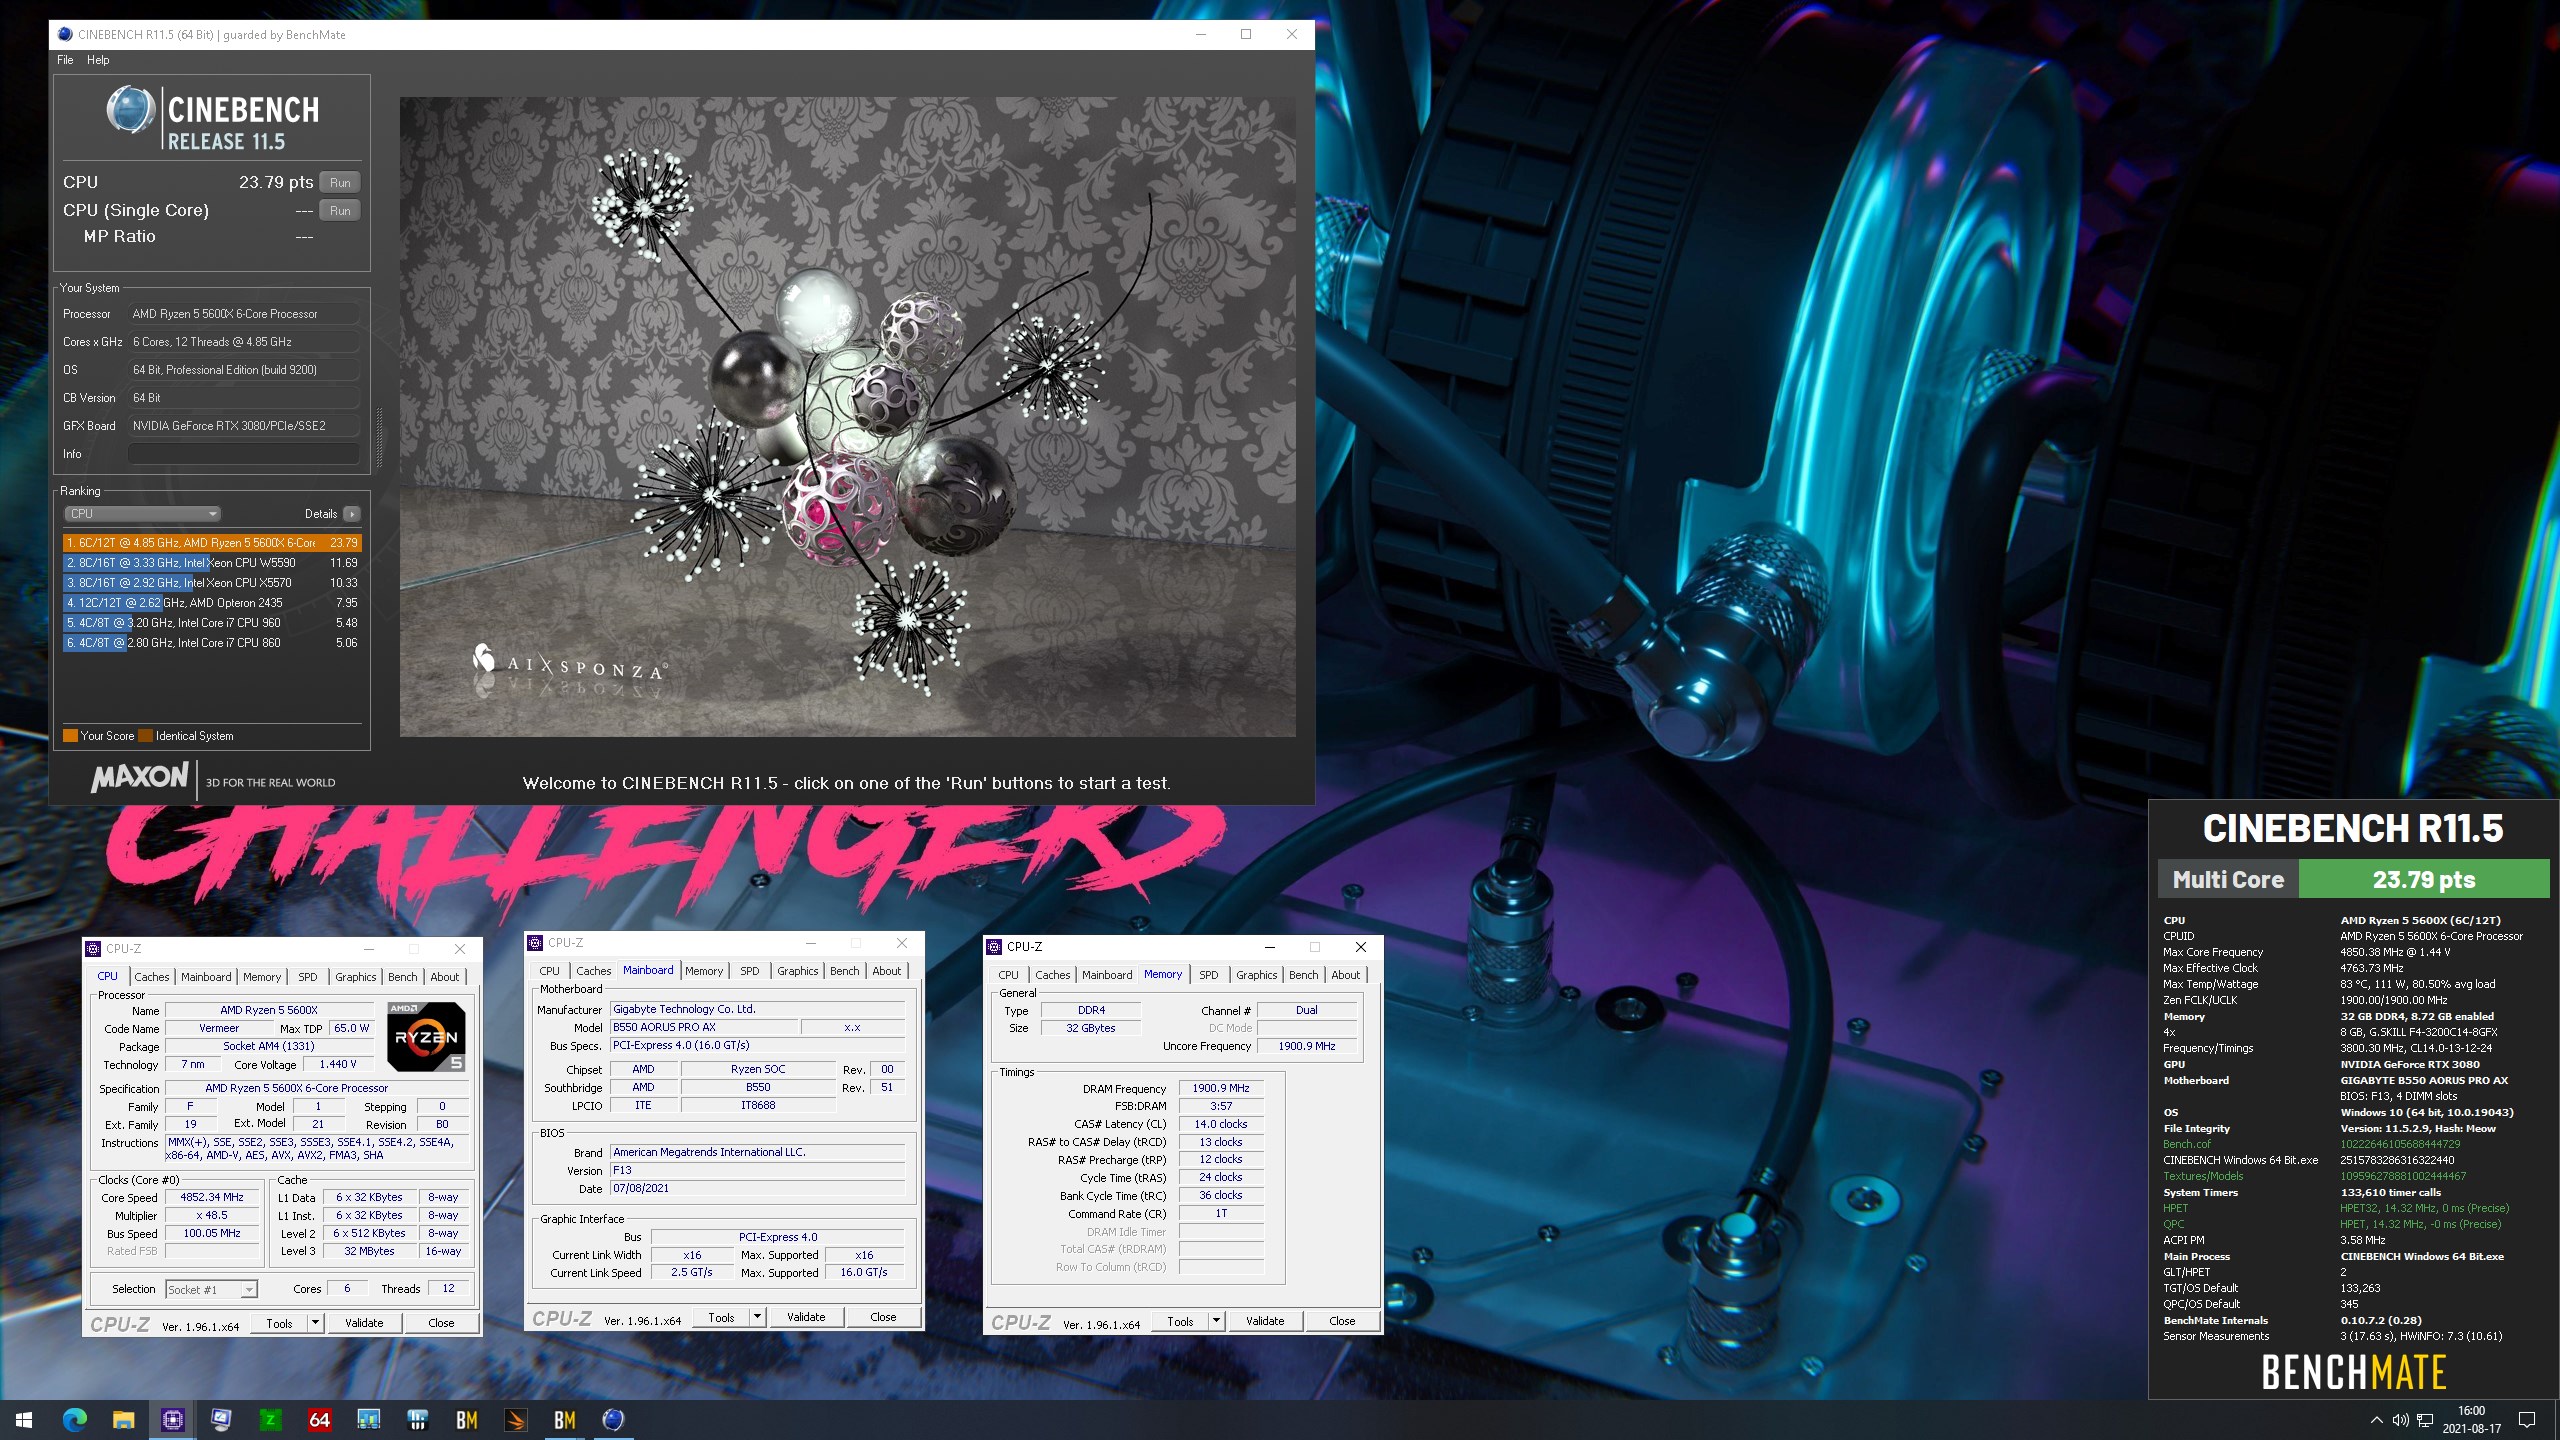This screenshot has width=2560, height=1440.
Task: Open the Help menu in Cinebench
Action: tap(98, 60)
